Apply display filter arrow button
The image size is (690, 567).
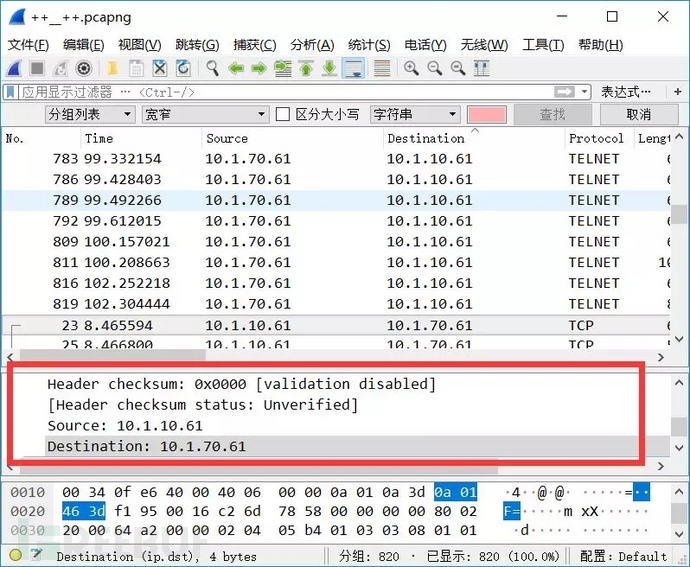[x=565, y=92]
